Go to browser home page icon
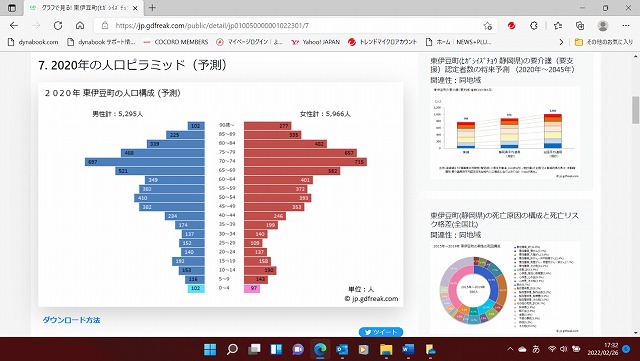 [x=80, y=25]
